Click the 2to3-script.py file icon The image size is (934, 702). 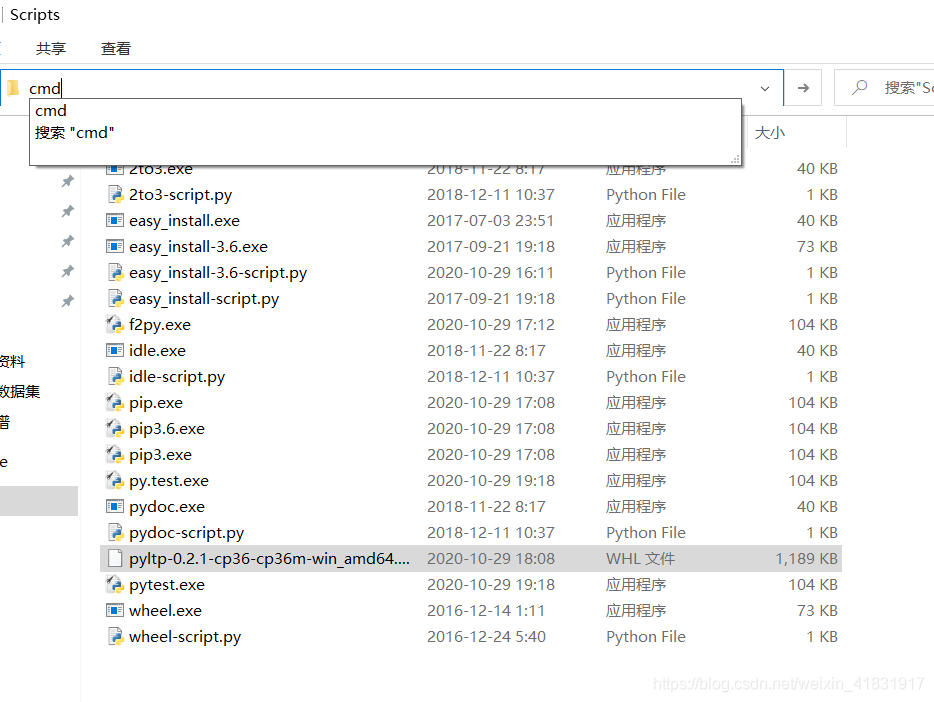click(115, 195)
